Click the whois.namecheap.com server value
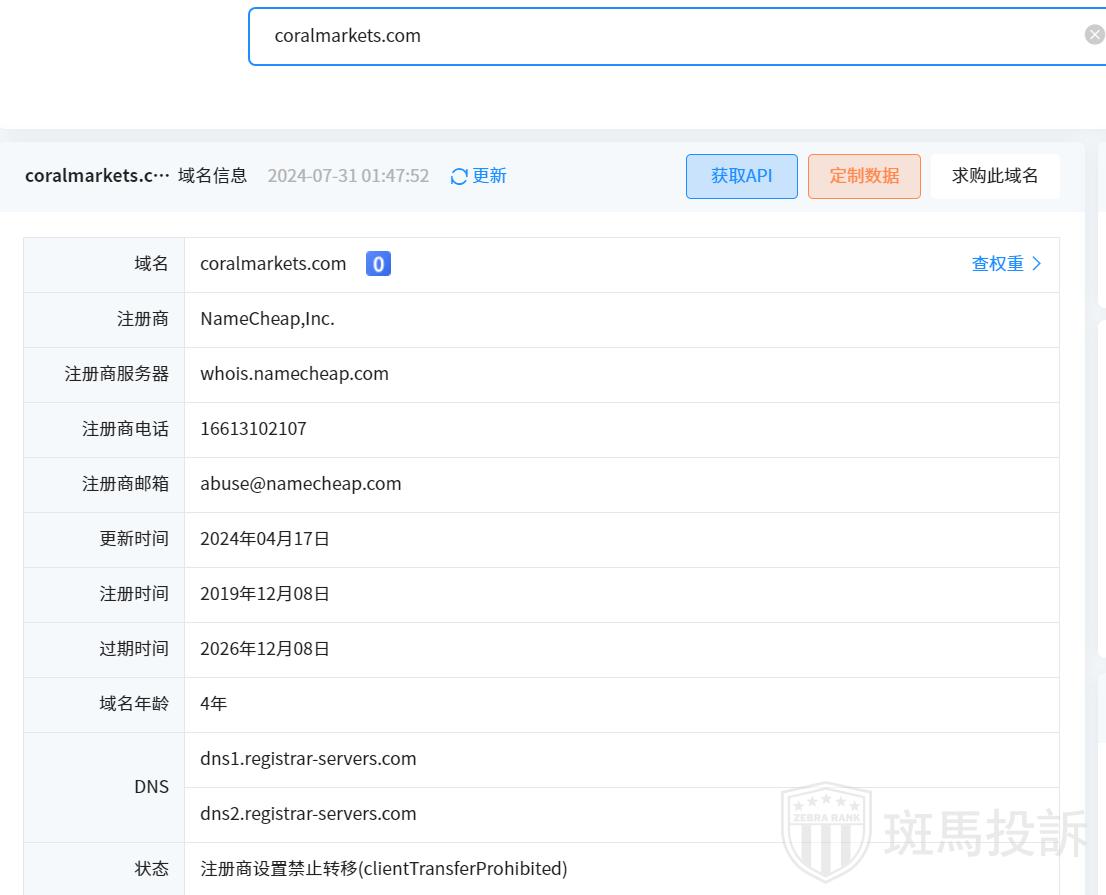Image resolution: width=1106 pixels, height=895 pixels. pos(294,374)
